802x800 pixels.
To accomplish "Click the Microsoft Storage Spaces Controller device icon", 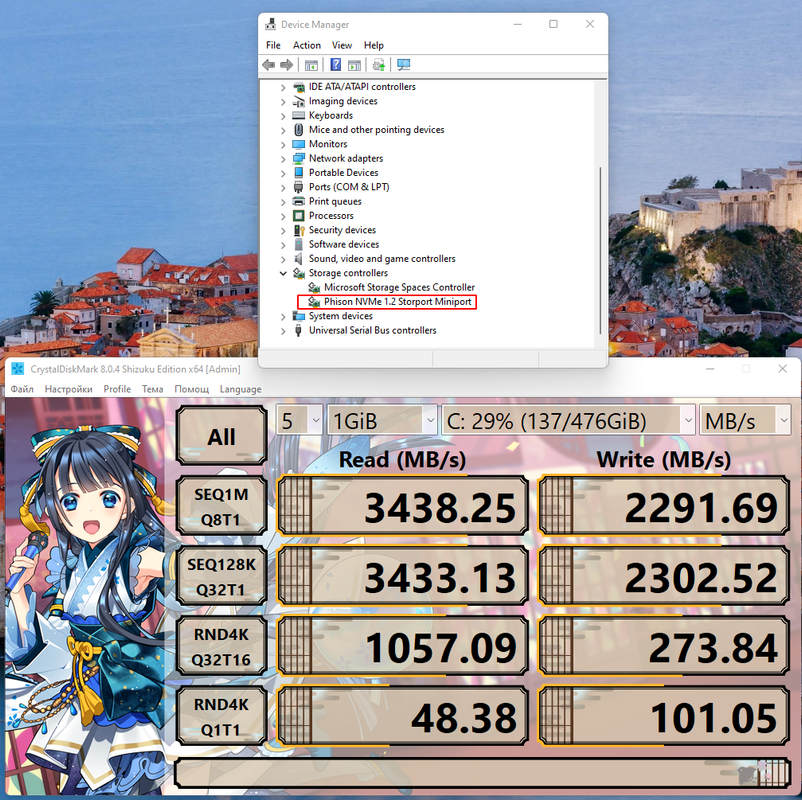I will click(314, 287).
